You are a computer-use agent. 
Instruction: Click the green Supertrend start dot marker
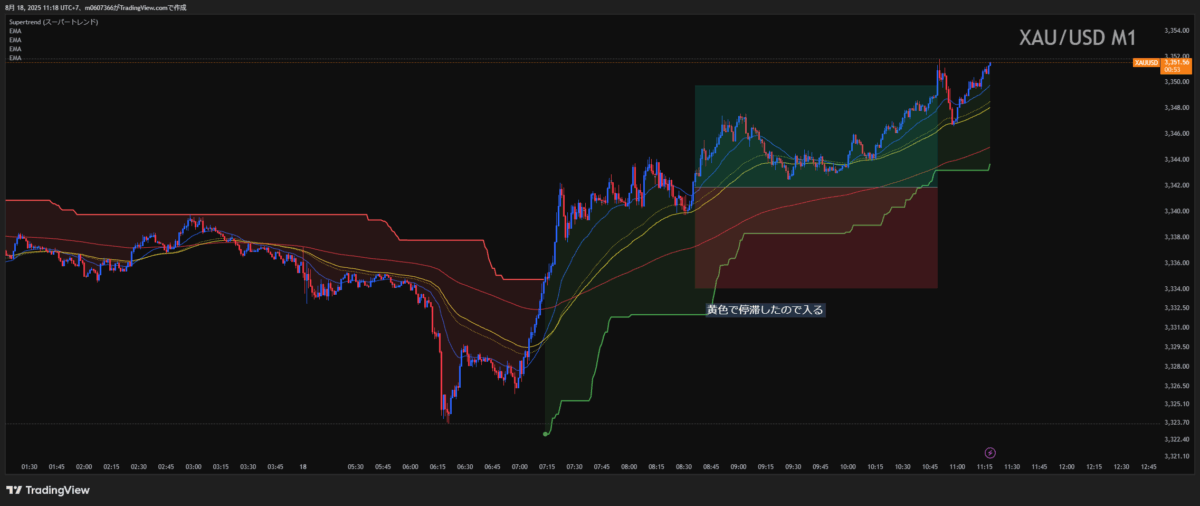[x=544, y=434]
